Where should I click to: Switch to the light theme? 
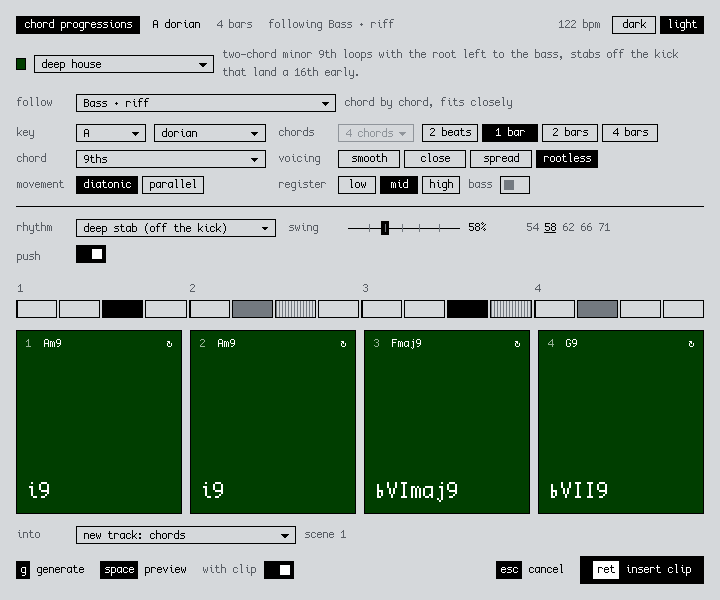[x=682, y=25]
